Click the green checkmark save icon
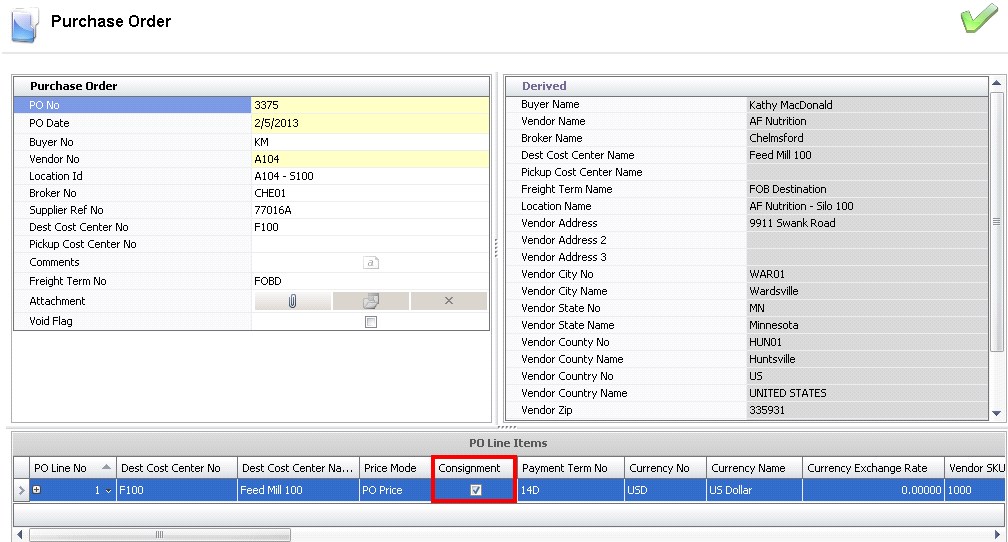 pos(979,20)
